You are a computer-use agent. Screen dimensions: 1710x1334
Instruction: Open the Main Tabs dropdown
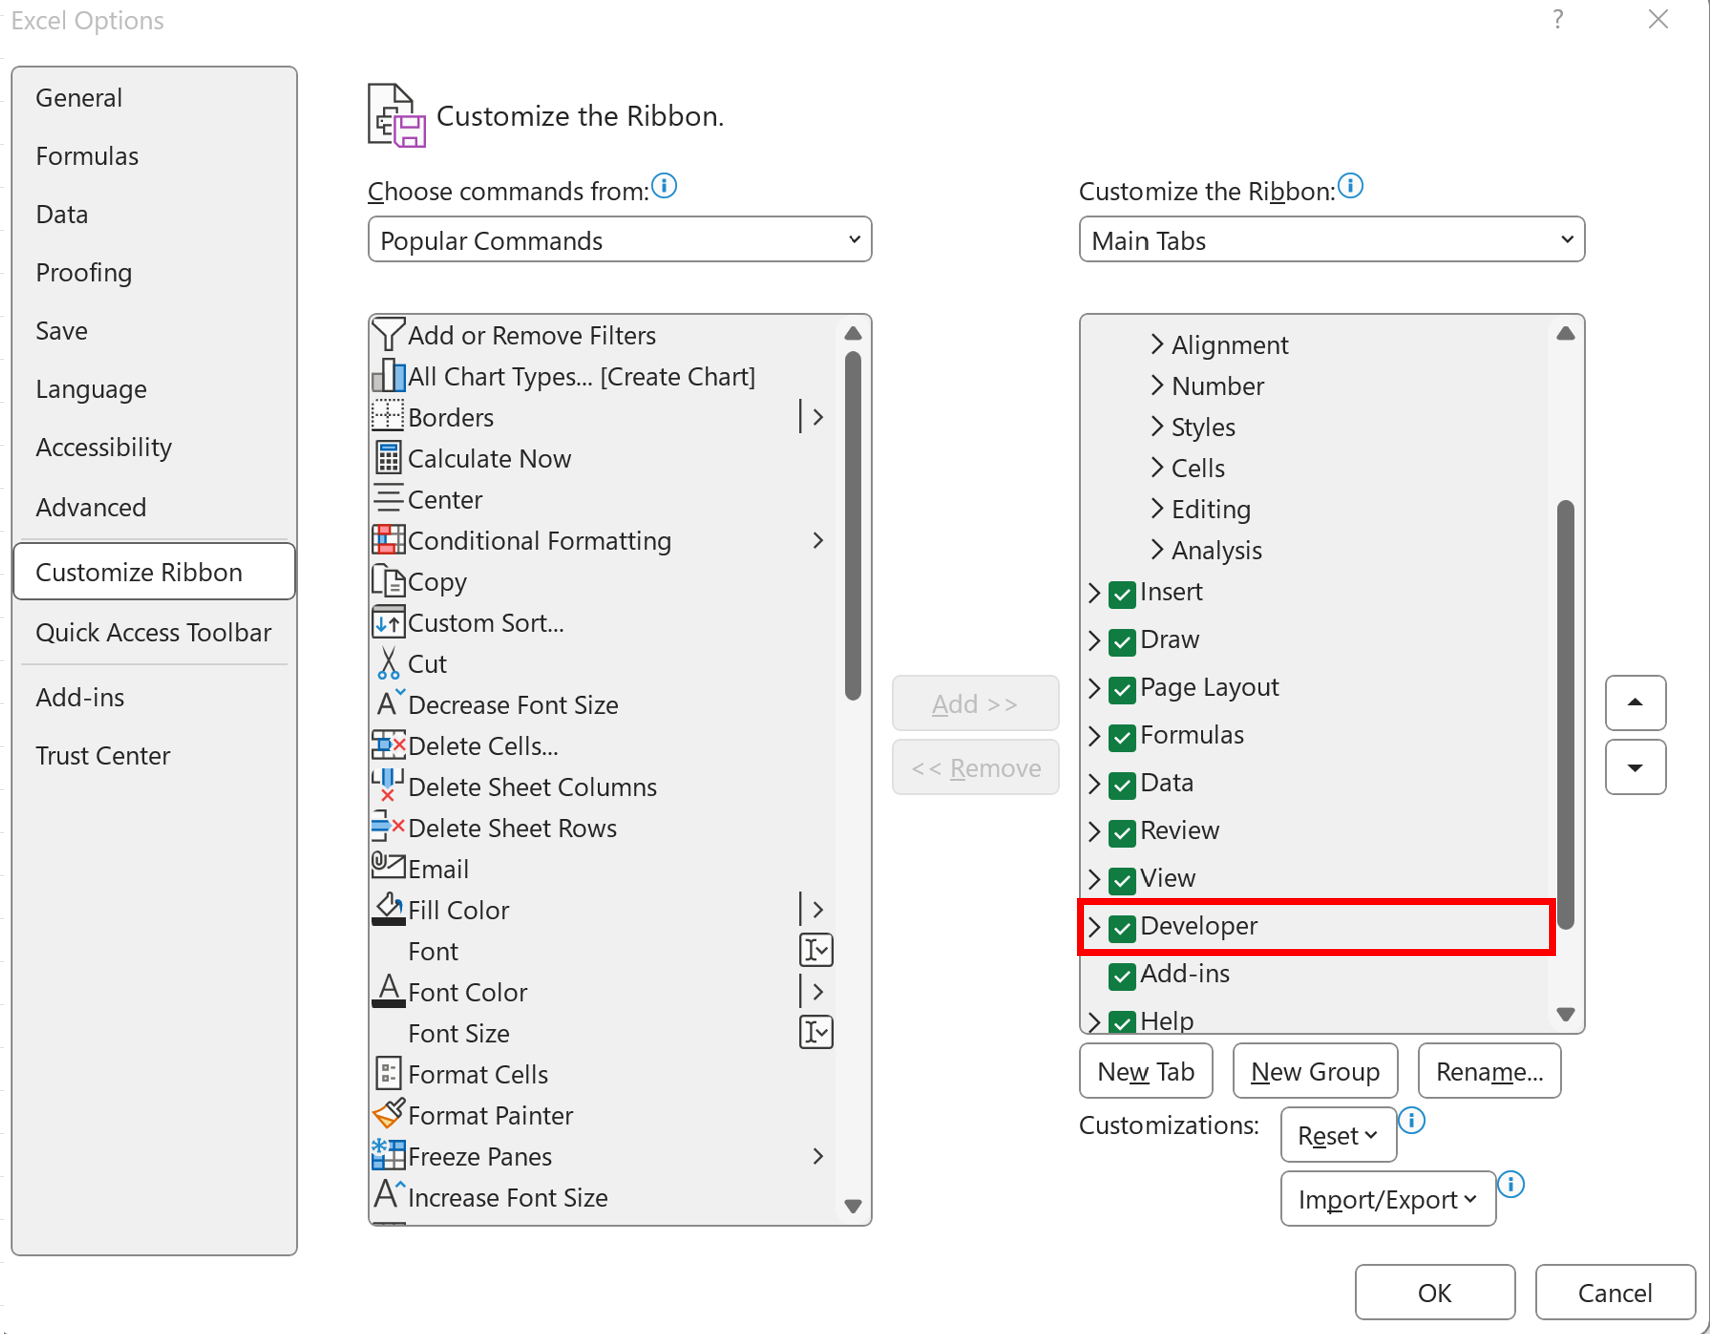pos(1330,239)
